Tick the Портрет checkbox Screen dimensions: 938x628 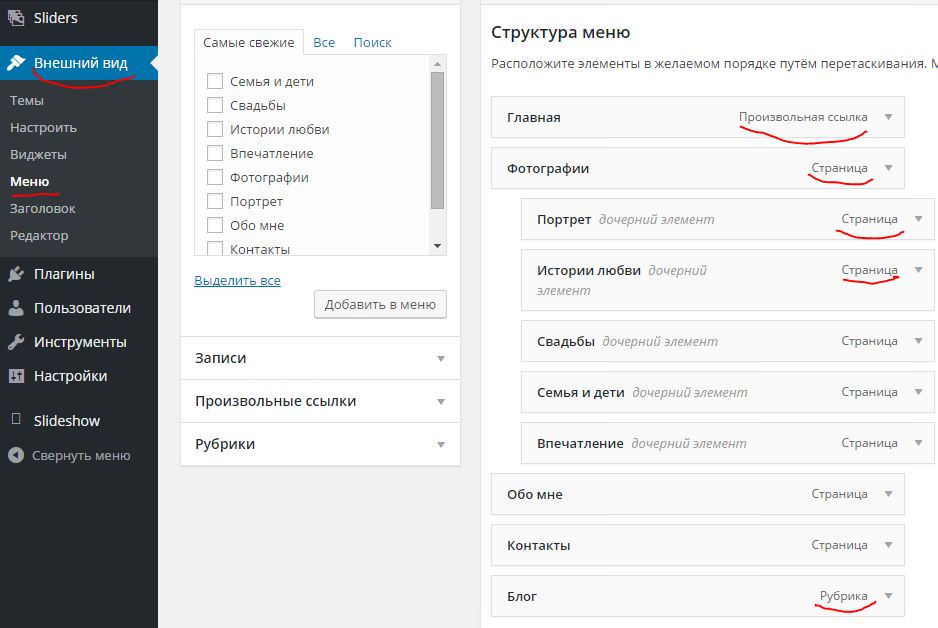(x=215, y=201)
